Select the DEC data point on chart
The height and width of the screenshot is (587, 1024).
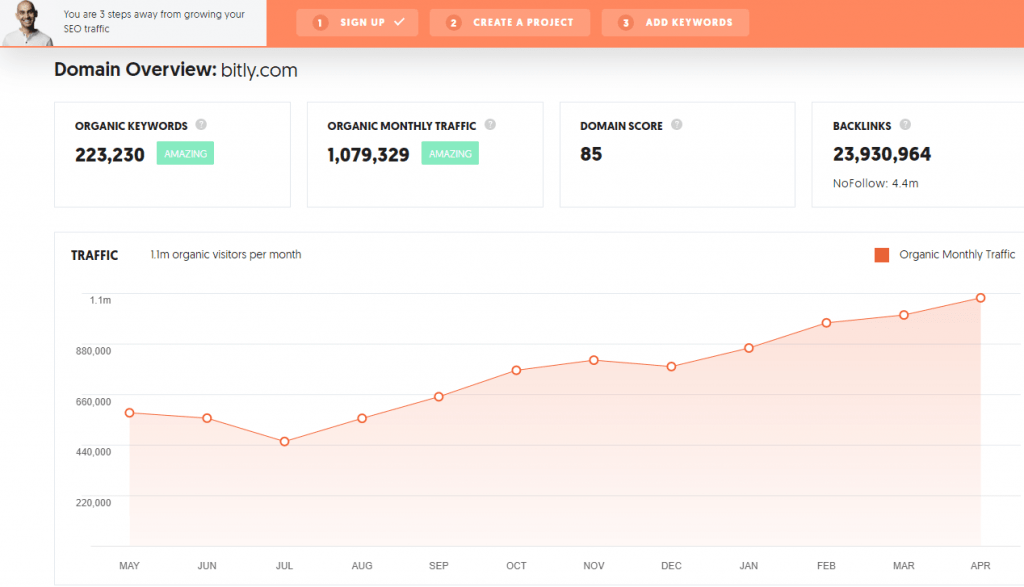(671, 367)
